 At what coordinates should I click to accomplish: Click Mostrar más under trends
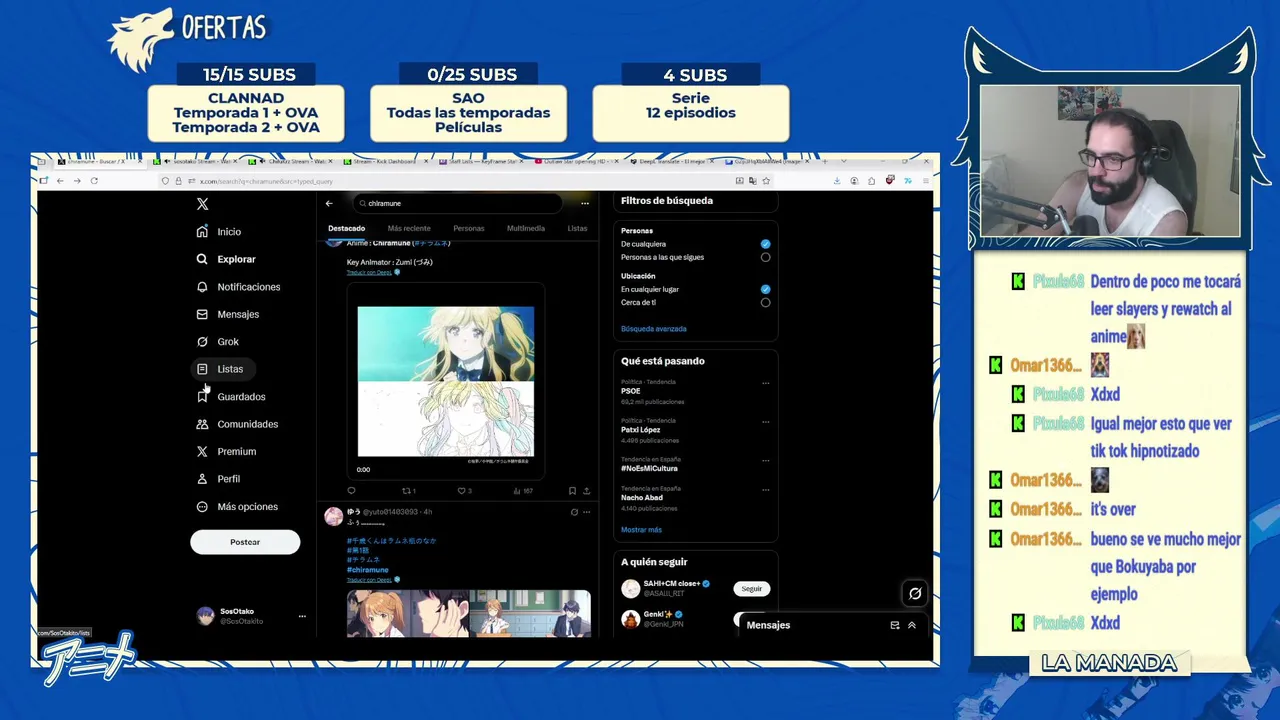tap(641, 530)
